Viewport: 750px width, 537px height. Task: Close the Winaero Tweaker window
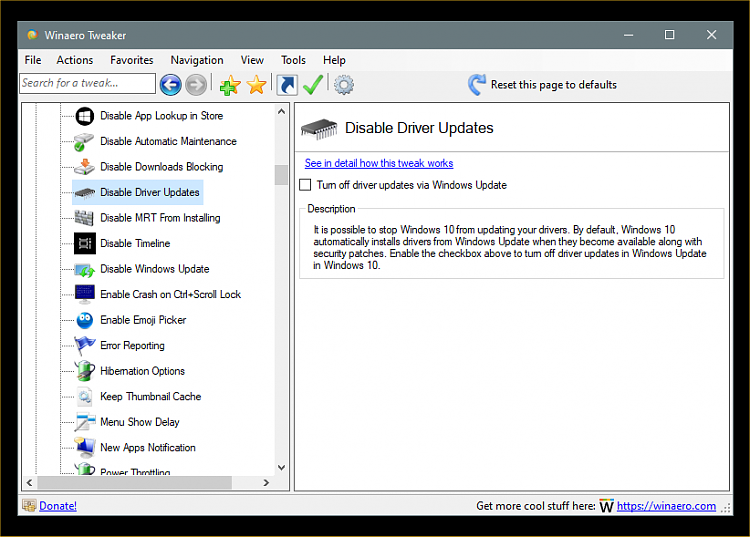711,35
